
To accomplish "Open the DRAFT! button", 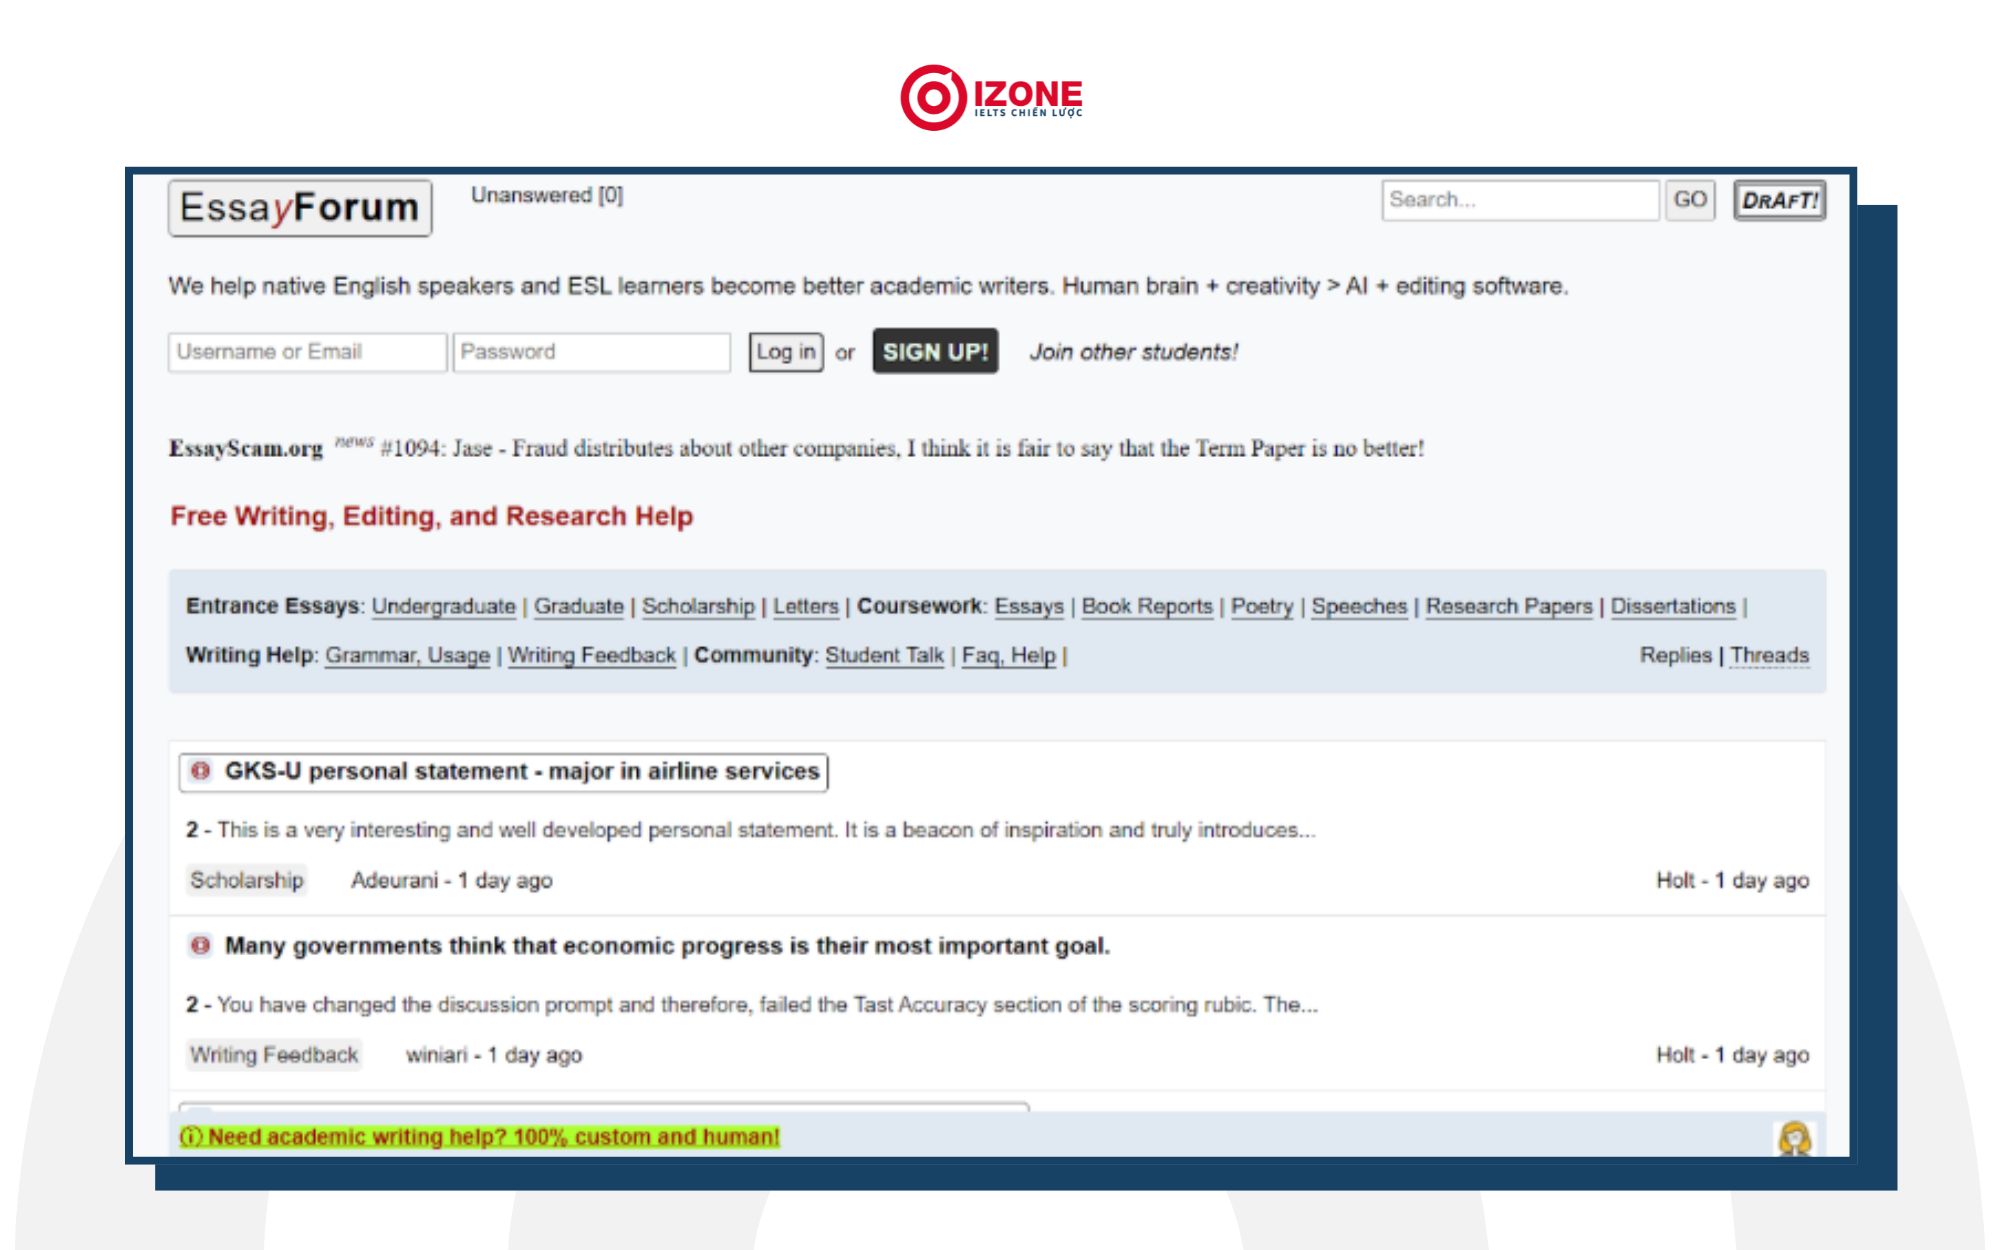I will pos(1780,200).
